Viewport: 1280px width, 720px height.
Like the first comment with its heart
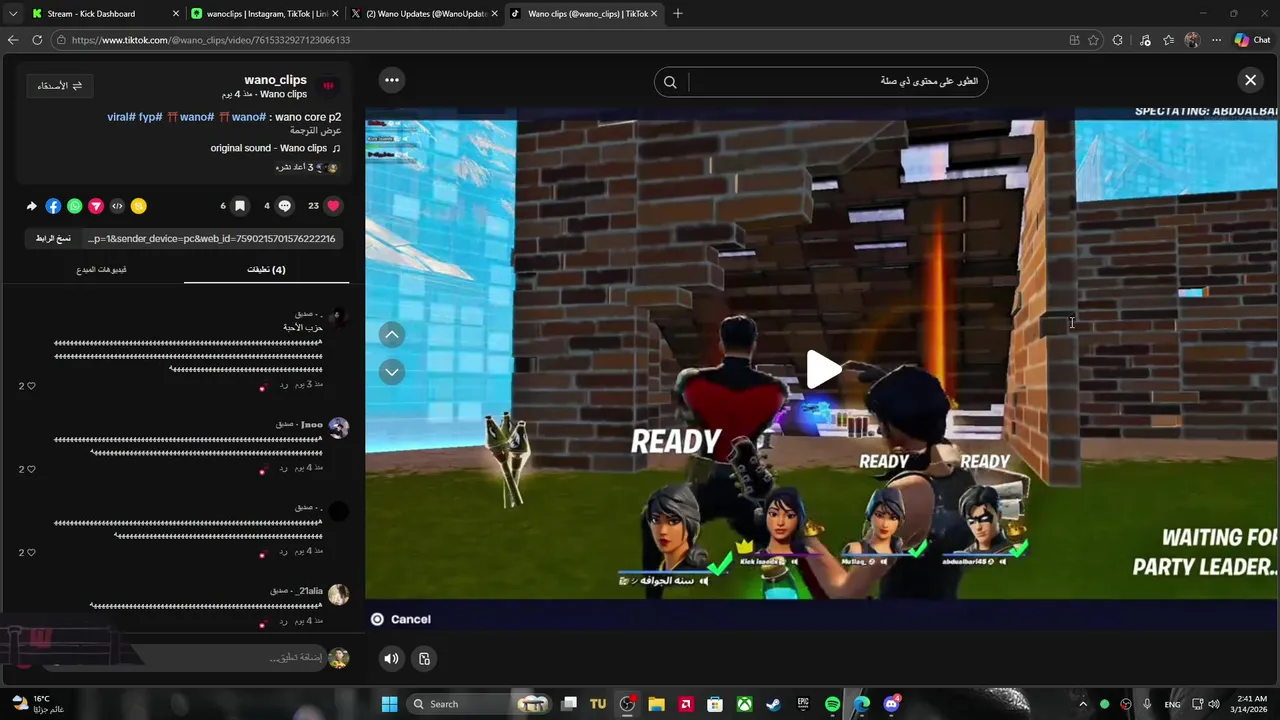click(31, 386)
